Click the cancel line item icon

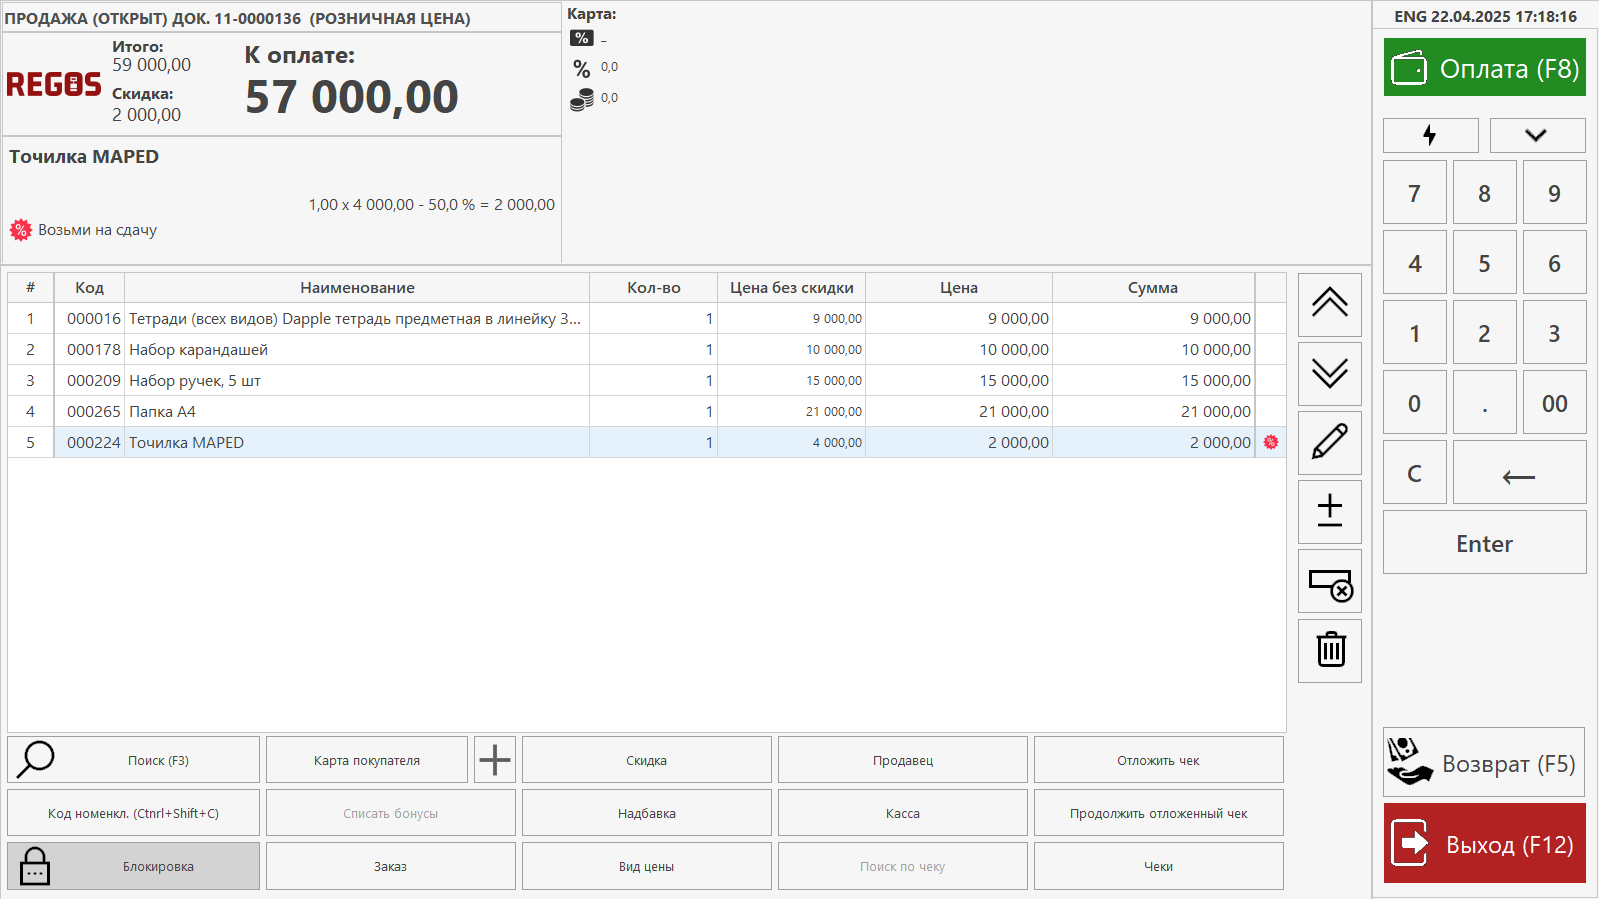point(1329,581)
